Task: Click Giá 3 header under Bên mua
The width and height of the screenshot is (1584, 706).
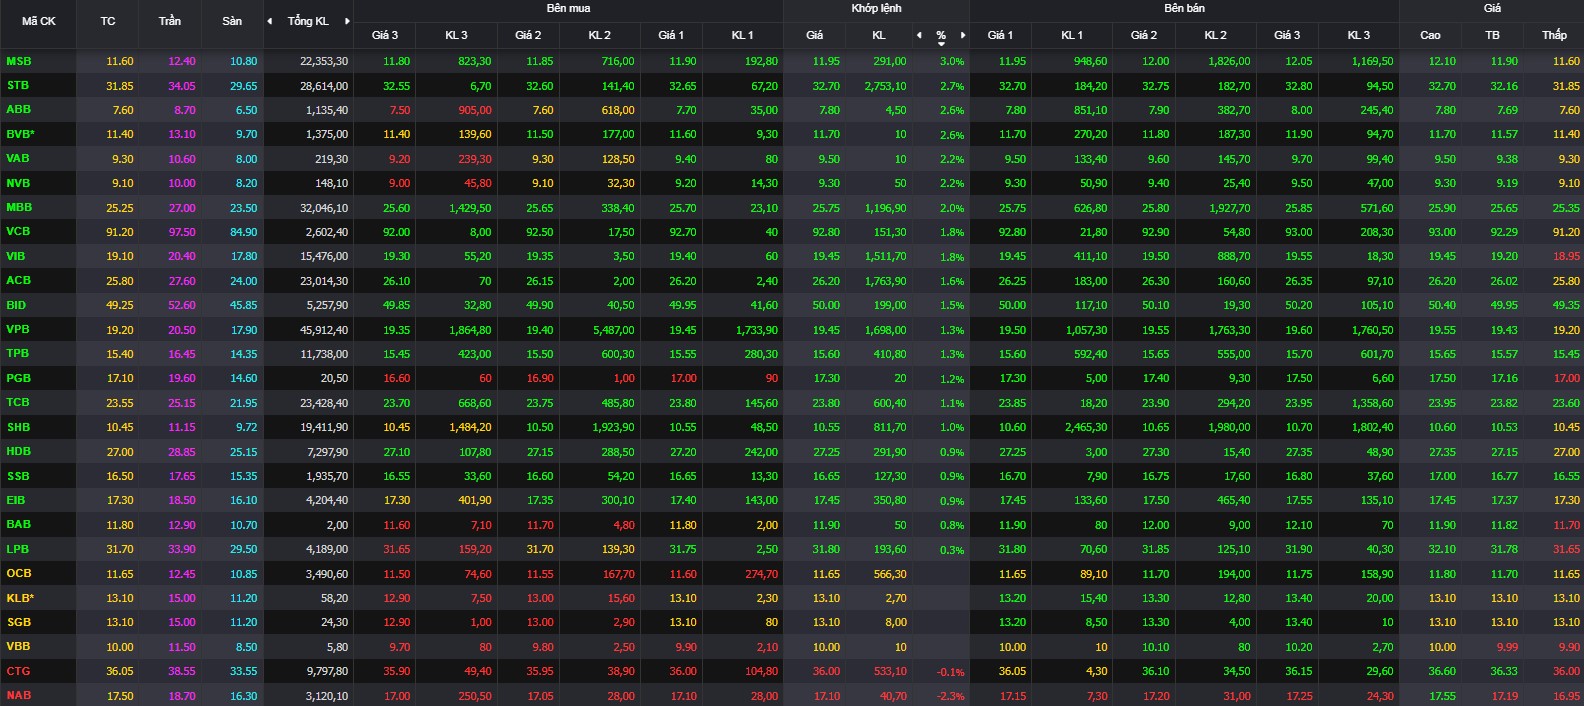Action: point(385,35)
